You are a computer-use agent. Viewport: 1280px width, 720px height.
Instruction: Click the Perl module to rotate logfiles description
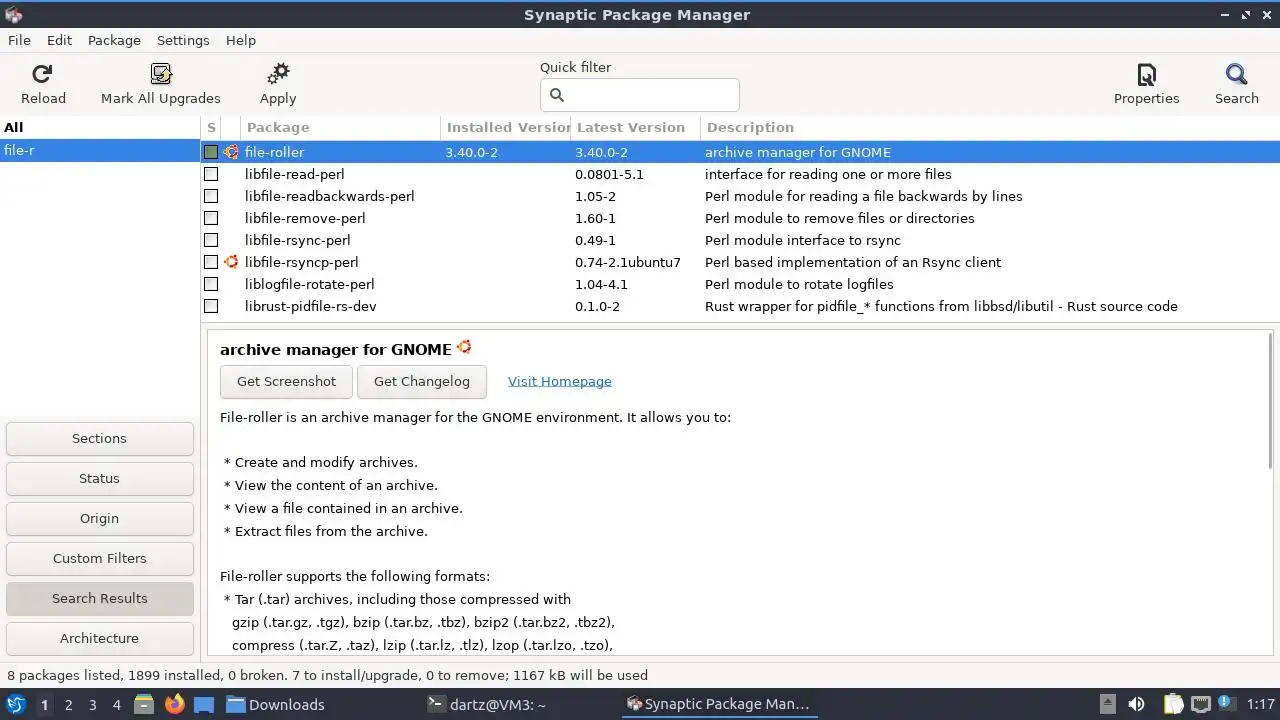[x=799, y=284]
